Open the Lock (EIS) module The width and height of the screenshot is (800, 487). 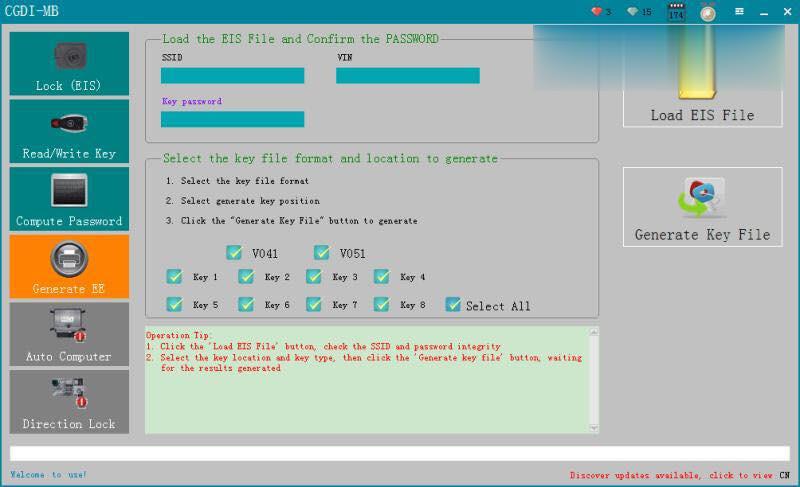pyautogui.click(x=69, y=64)
